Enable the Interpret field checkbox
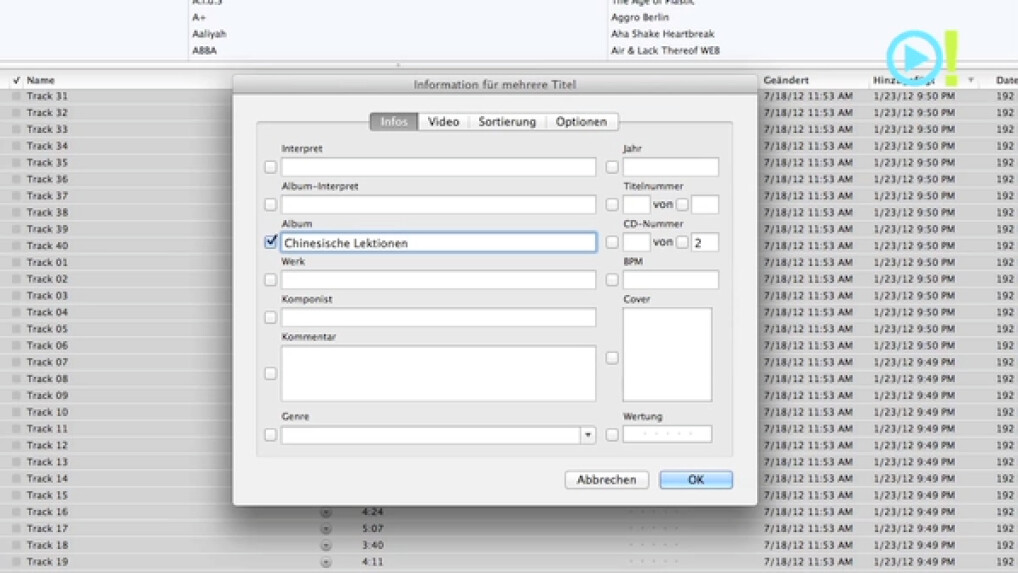Image resolution: width=1018 pixels, height=573 pixels. coord(271,167)
